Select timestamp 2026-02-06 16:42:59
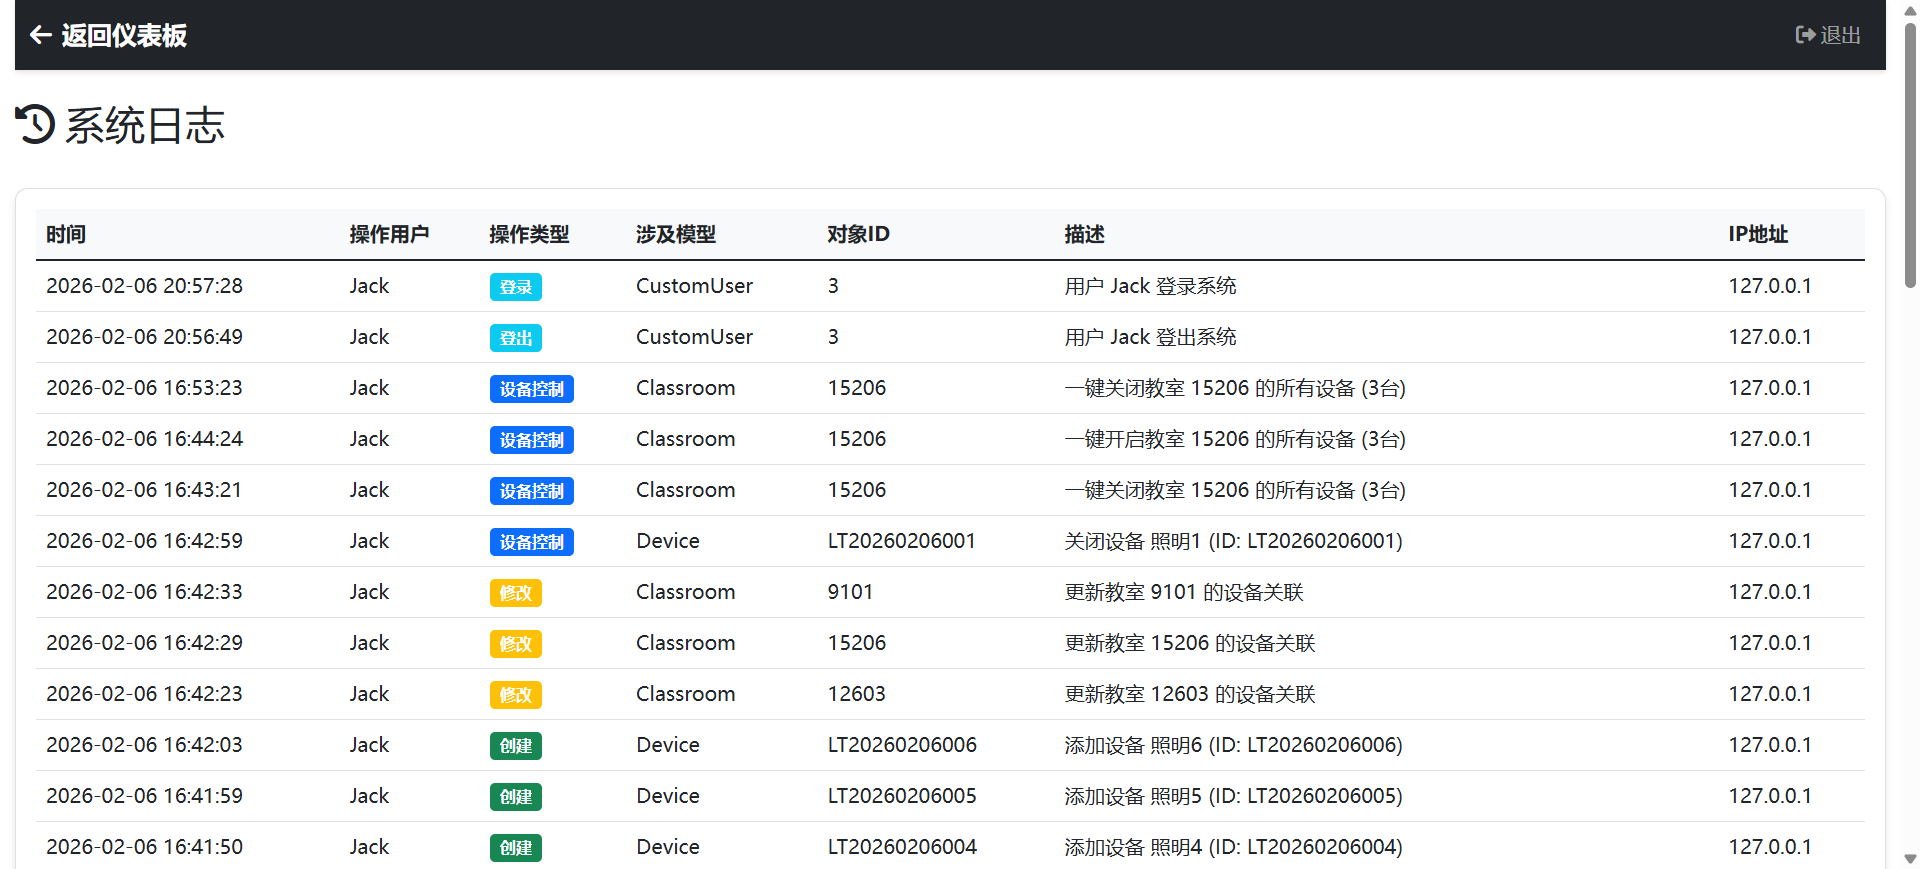Viewport: 1920px width, 869px height. click(x=144, y=541)
